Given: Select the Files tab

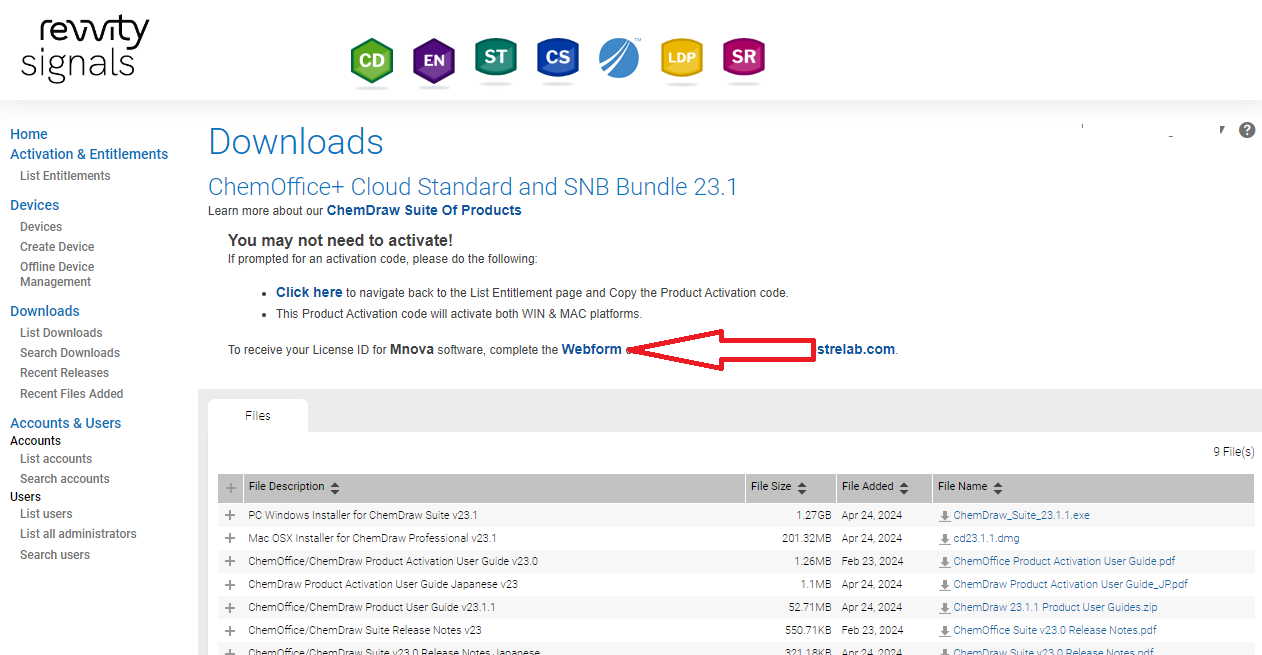Looking at the screenshot, I should click(x=258, y=416).
